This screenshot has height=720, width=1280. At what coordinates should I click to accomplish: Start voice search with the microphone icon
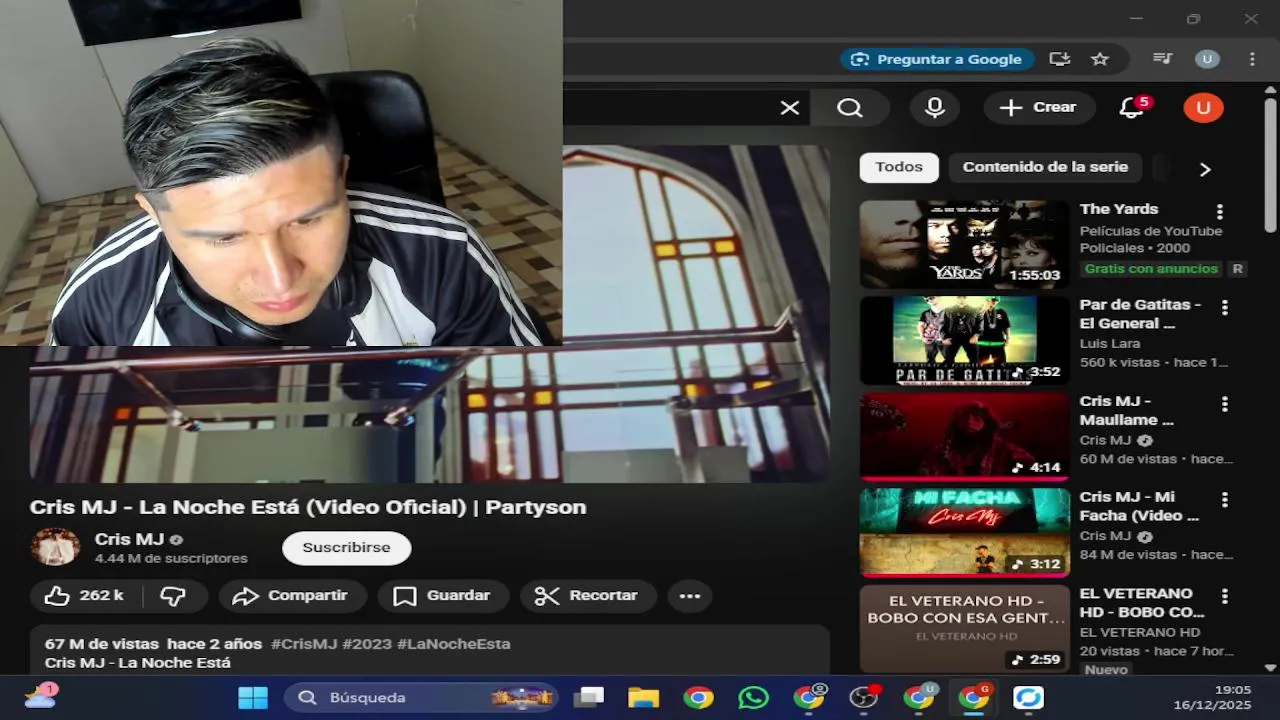tap(935, 108)
